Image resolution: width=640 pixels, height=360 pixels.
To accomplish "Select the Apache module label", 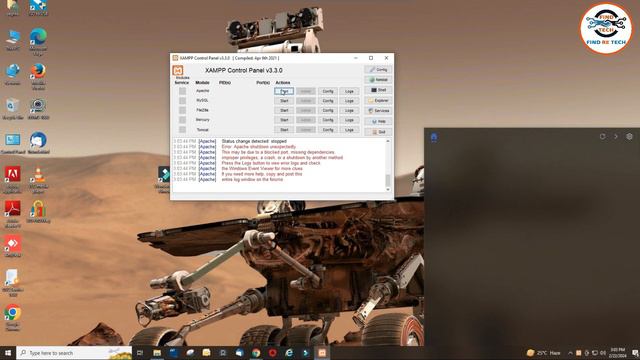I will tap(202, 91).
